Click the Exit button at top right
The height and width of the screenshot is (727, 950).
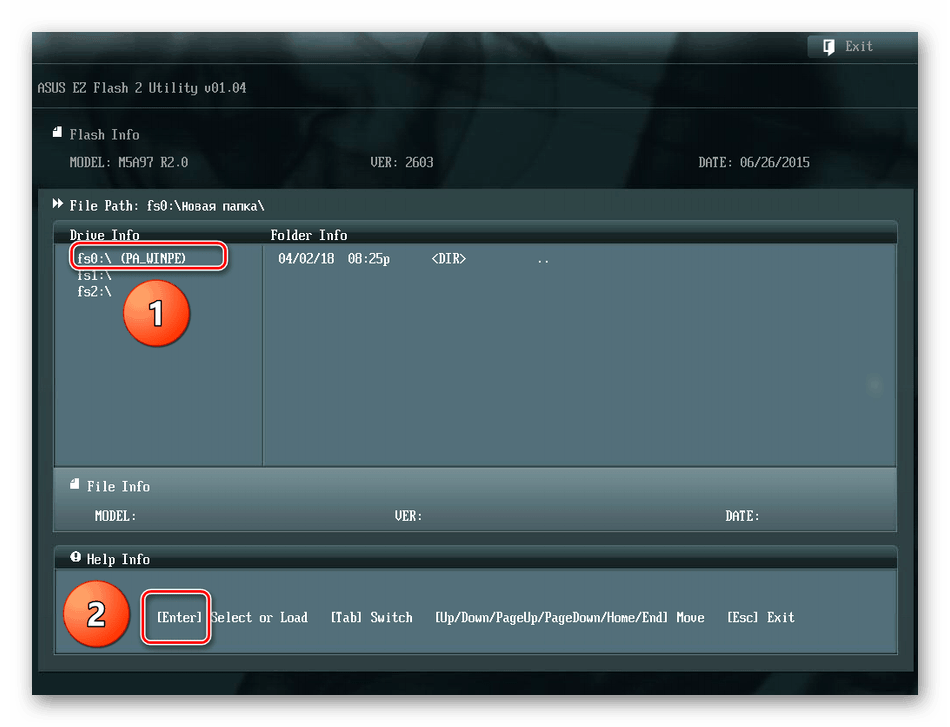coord(848,47)
